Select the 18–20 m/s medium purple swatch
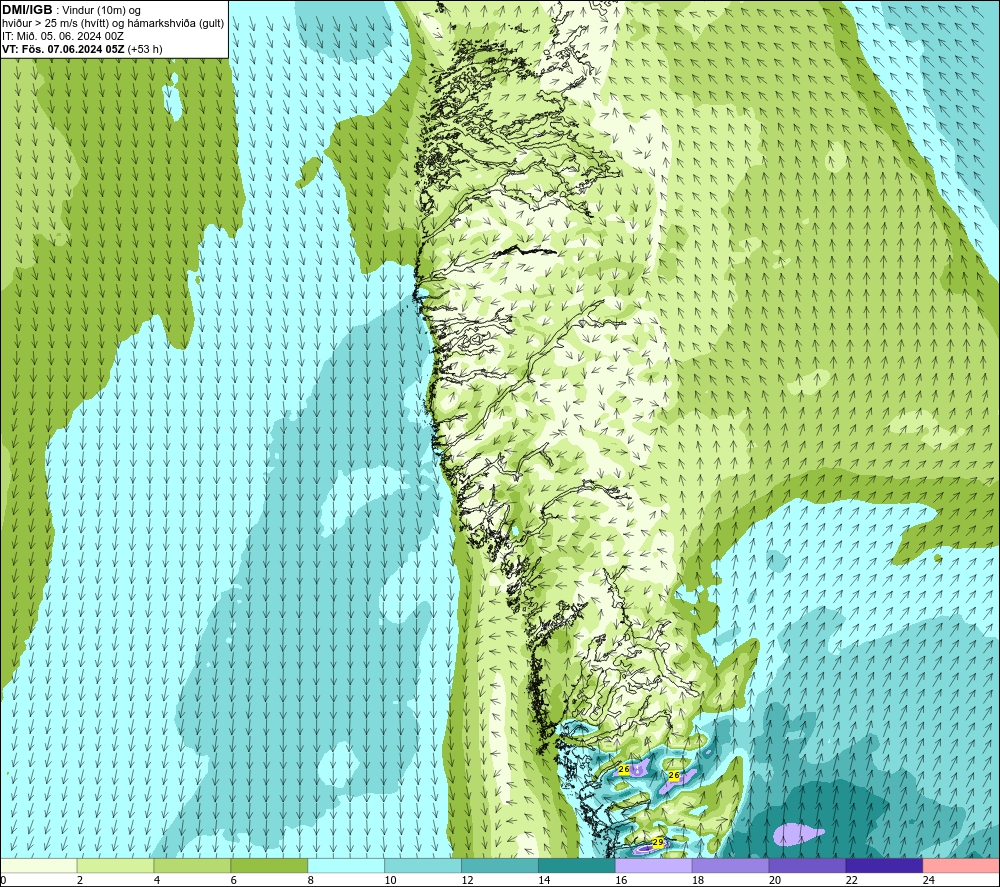 730,866
